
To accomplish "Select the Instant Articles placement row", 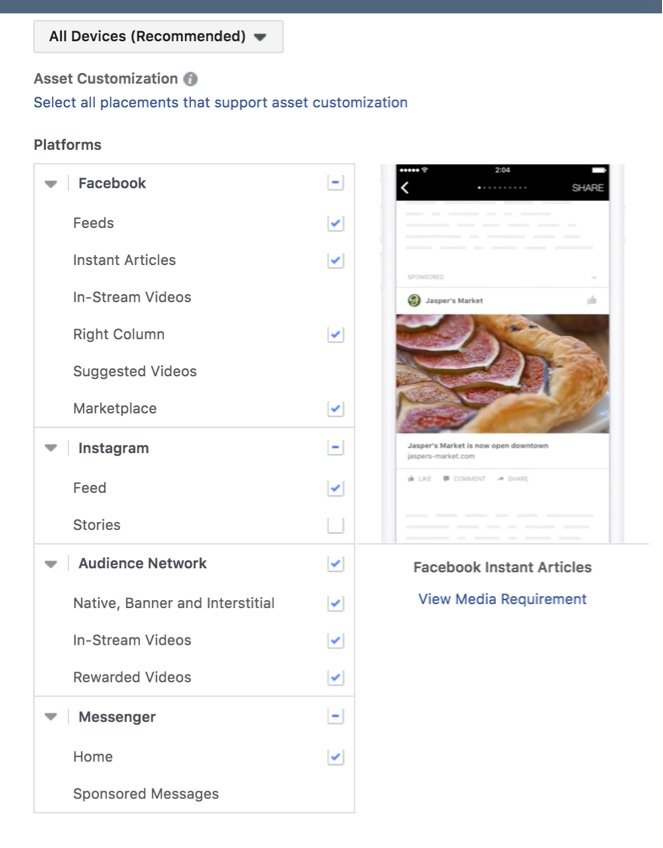I will (124, 260).
